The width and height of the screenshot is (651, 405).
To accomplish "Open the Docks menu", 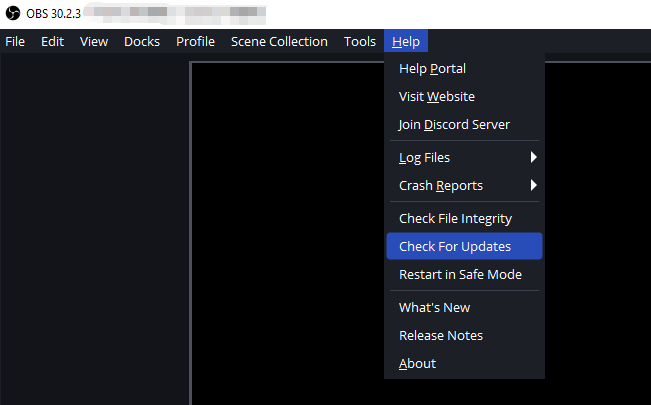I will (x=142, y=42).
